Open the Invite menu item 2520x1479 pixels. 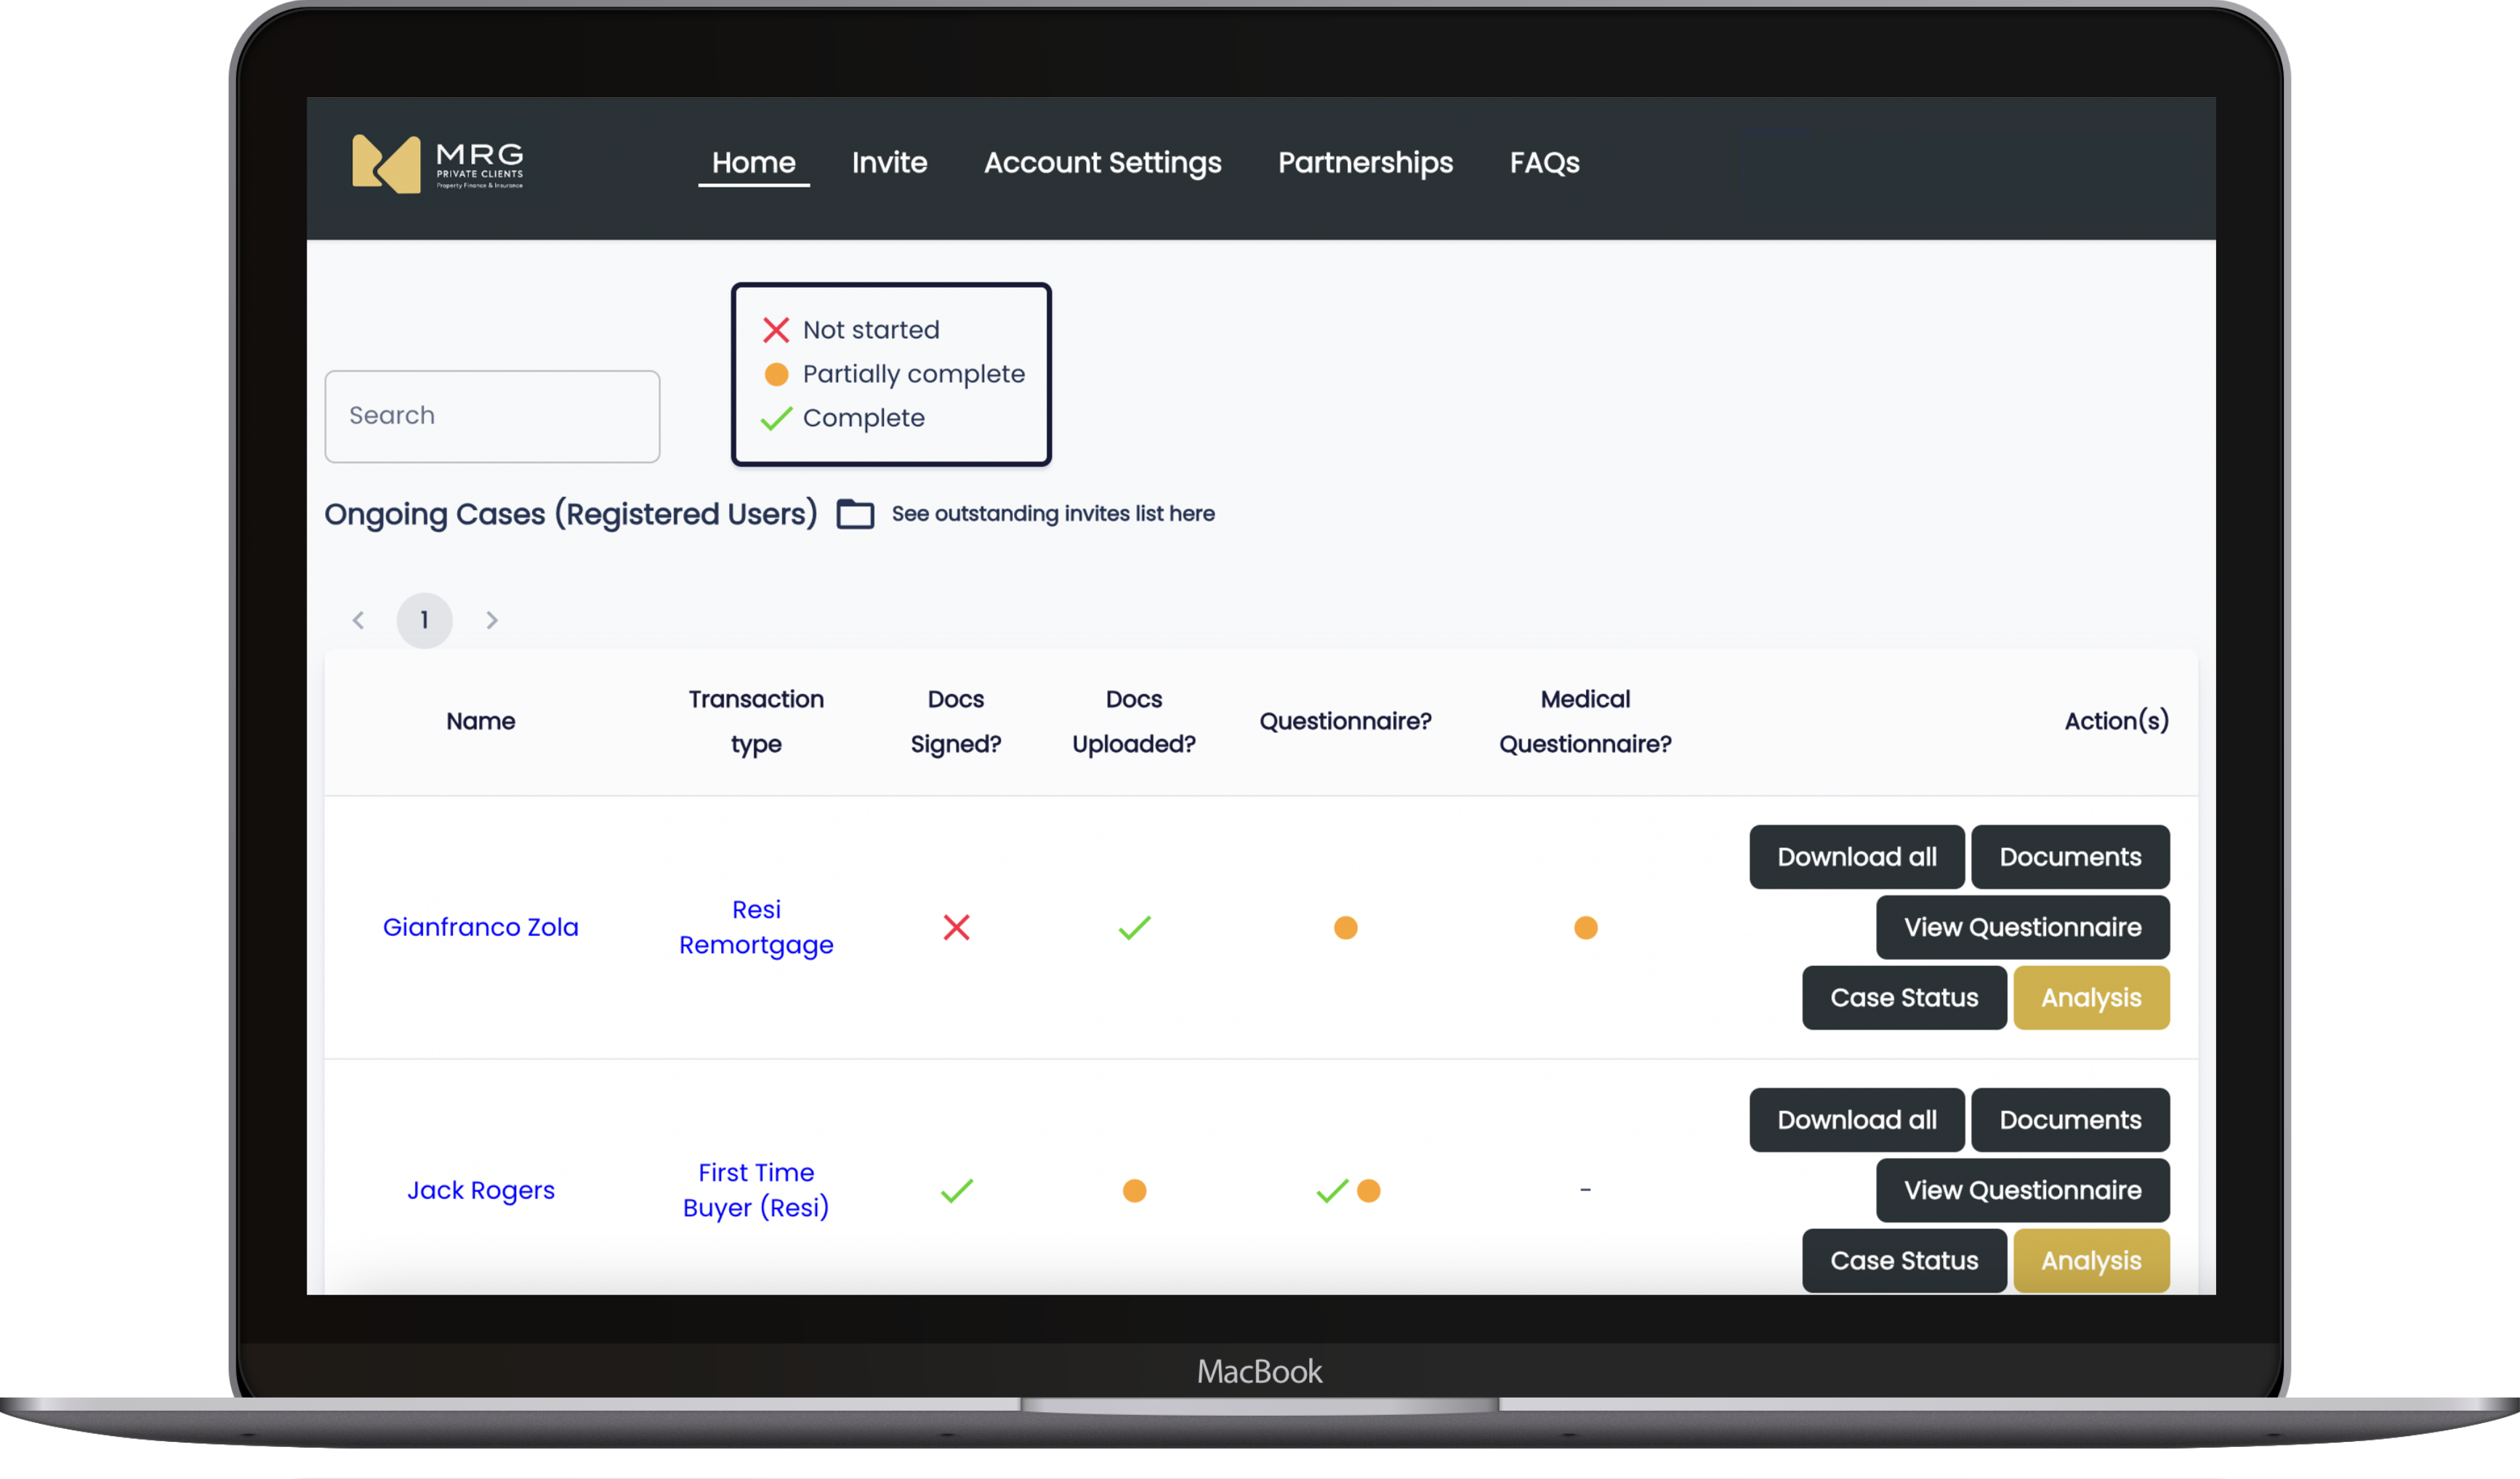(889, 163)
